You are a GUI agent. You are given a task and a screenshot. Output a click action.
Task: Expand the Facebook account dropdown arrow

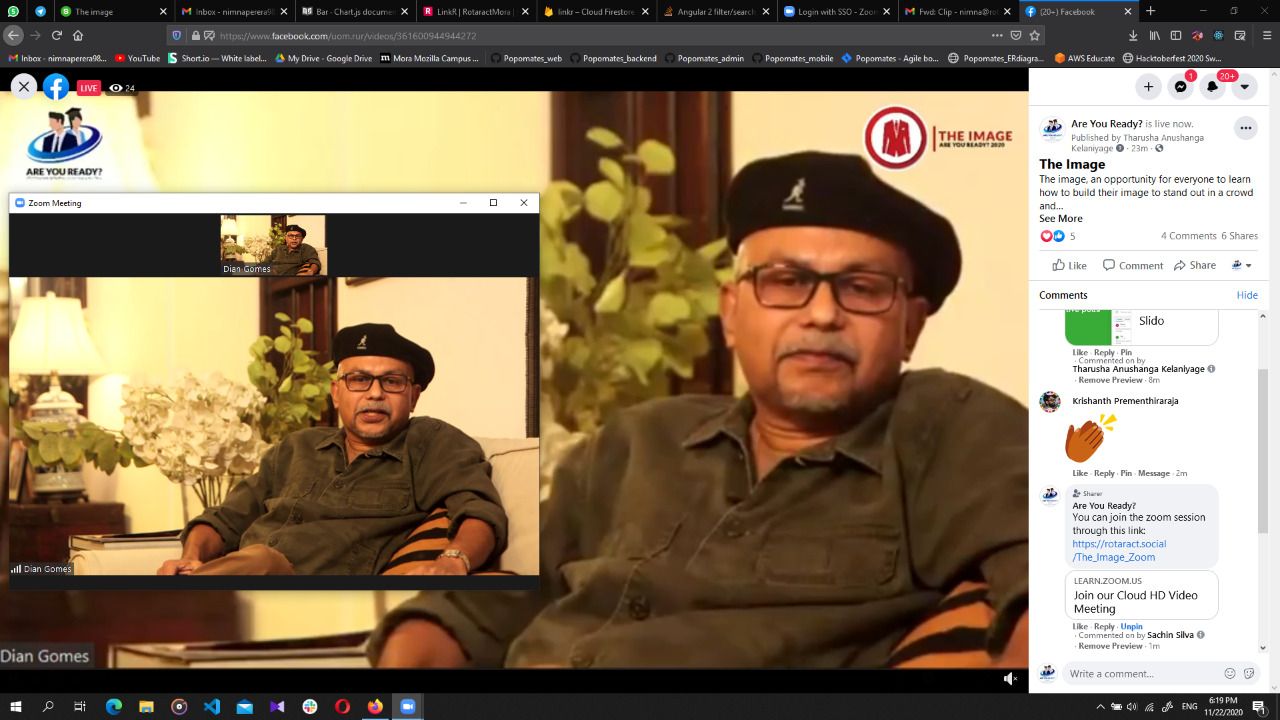coord(1245,87)
